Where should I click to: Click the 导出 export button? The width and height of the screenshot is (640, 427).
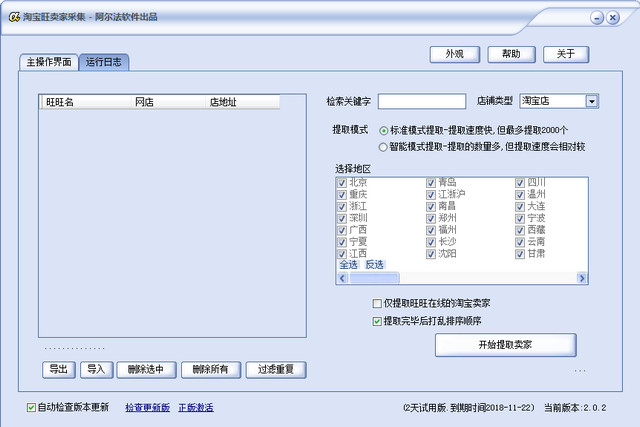59,370
